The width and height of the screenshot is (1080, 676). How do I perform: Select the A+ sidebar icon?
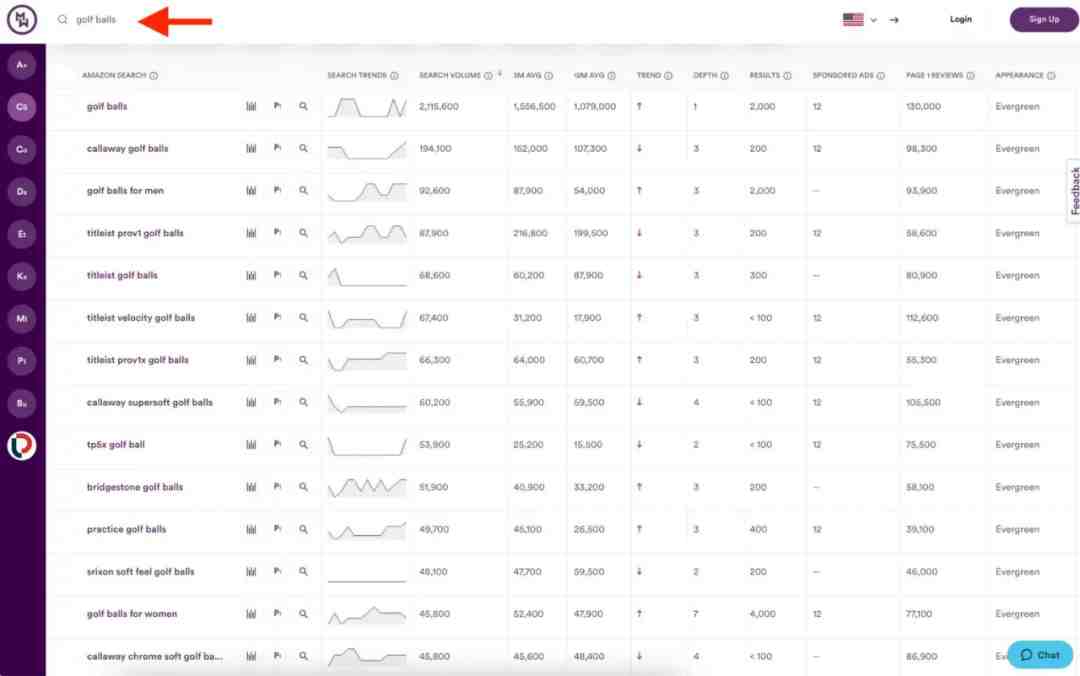coord(22,65)
